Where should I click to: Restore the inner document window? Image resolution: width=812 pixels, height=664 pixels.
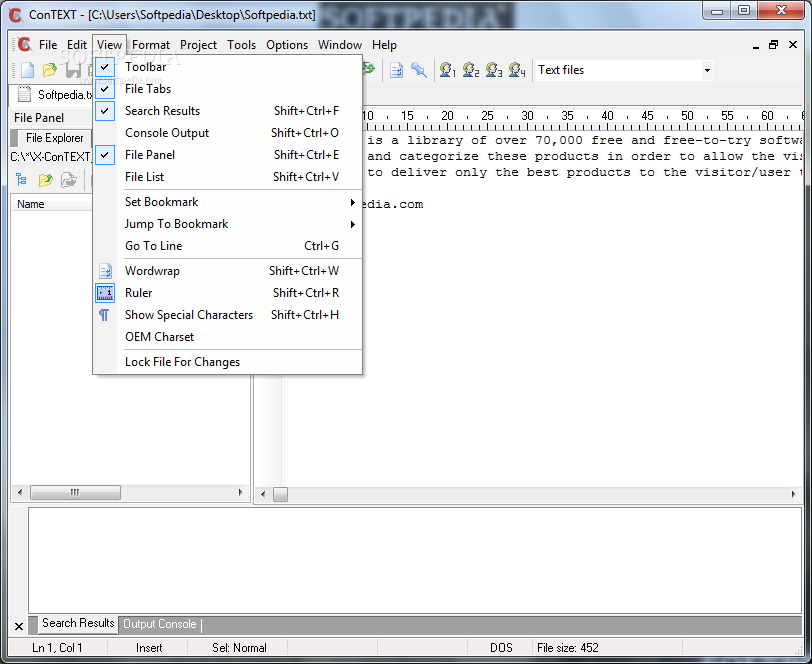pos(774,45)
